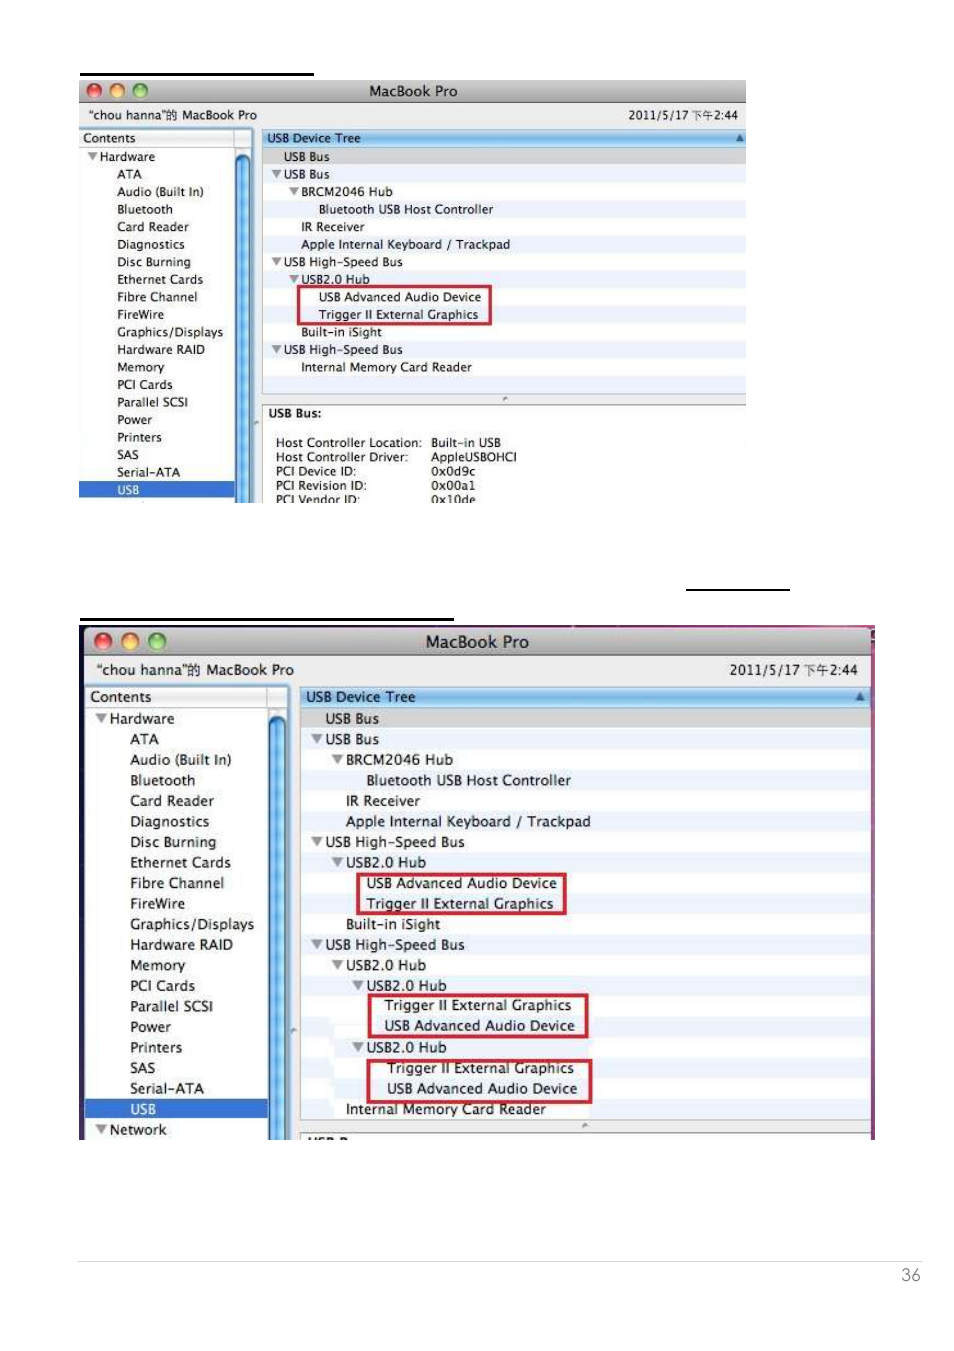Select Bluetooth USB Host Controller, lower window
This screenshot has height=1351, width=954.
pyautogui.click(x=469, y=781)
